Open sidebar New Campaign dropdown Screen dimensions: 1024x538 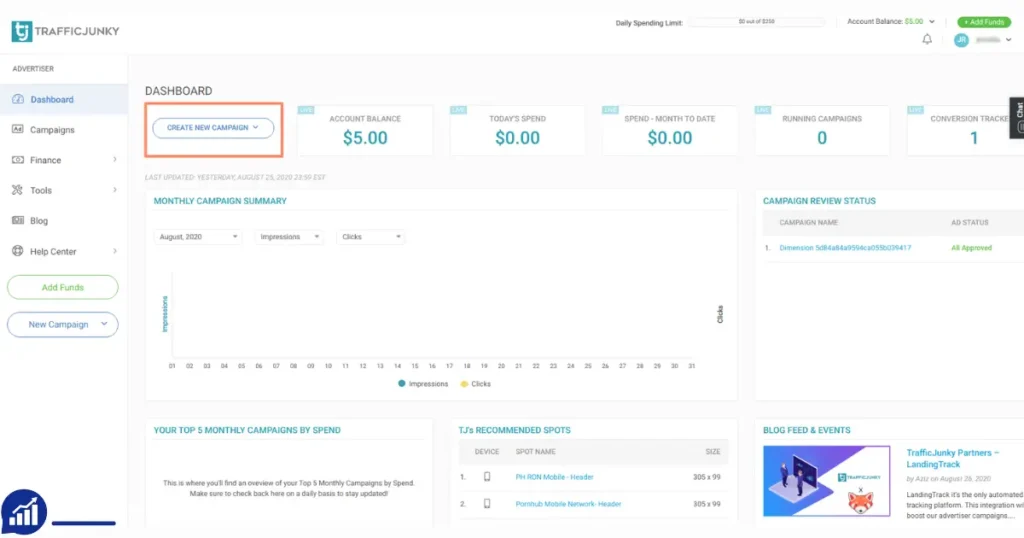(63, 324)
